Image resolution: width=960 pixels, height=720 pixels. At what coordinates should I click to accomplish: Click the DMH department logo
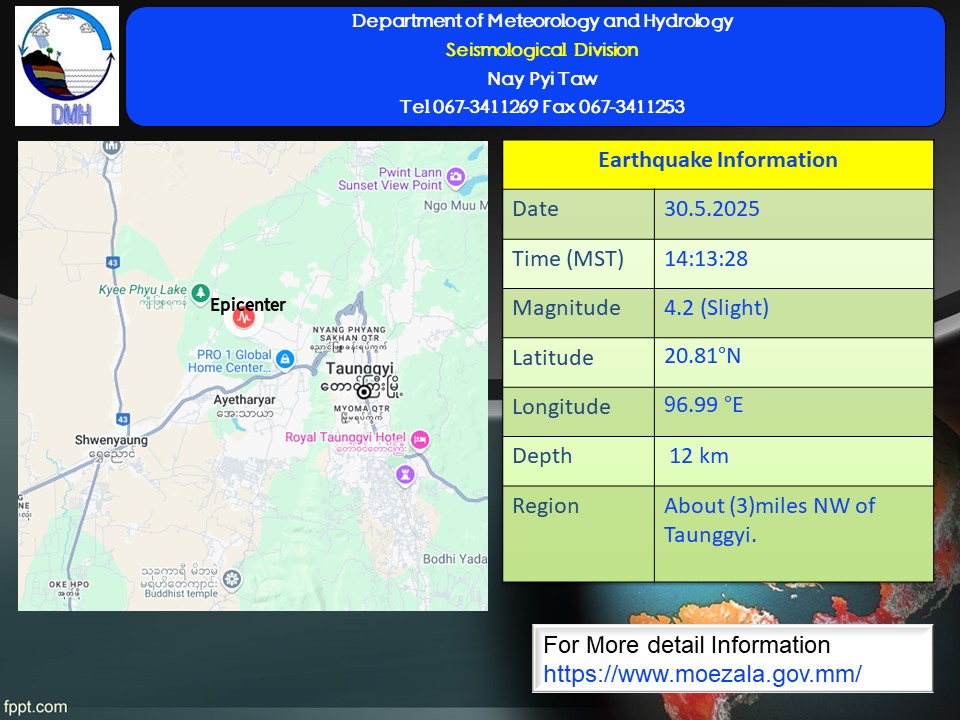point(67,66)
